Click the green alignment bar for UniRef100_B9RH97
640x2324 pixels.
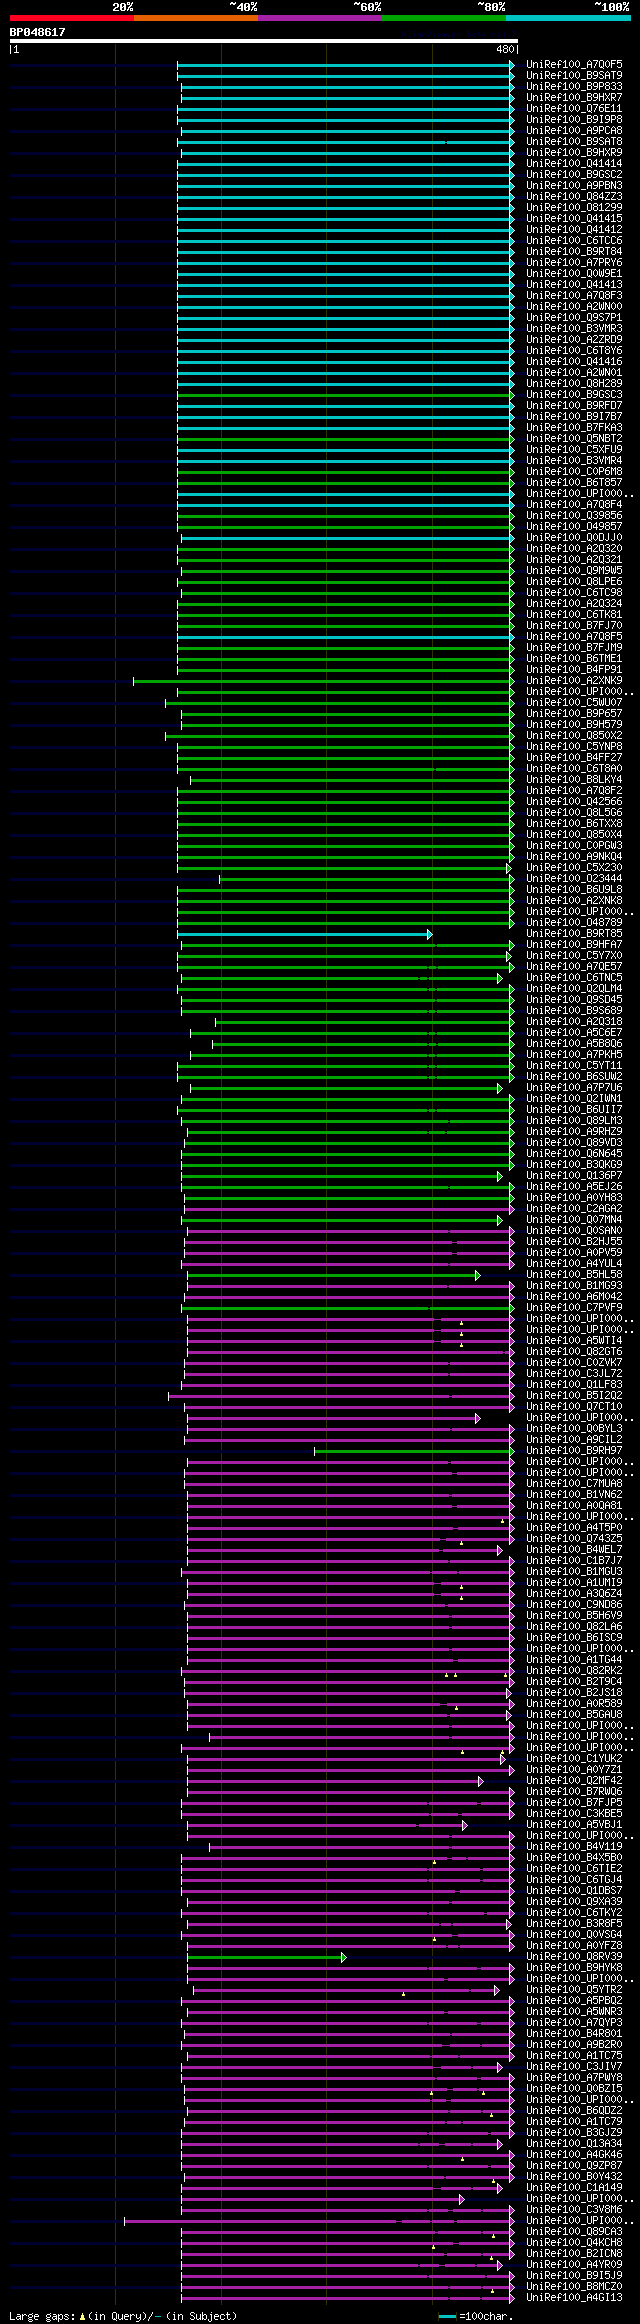[414, 1451]
